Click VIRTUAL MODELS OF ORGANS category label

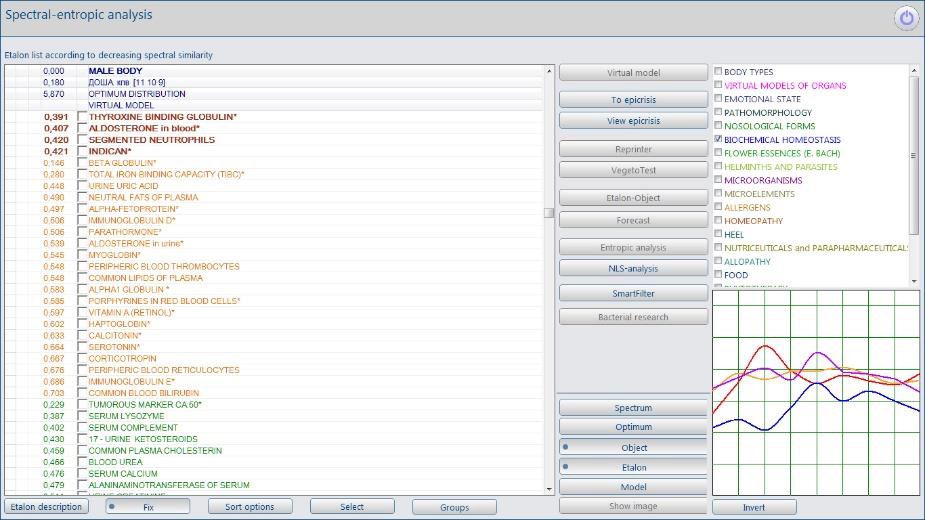[x=785, y=86]
